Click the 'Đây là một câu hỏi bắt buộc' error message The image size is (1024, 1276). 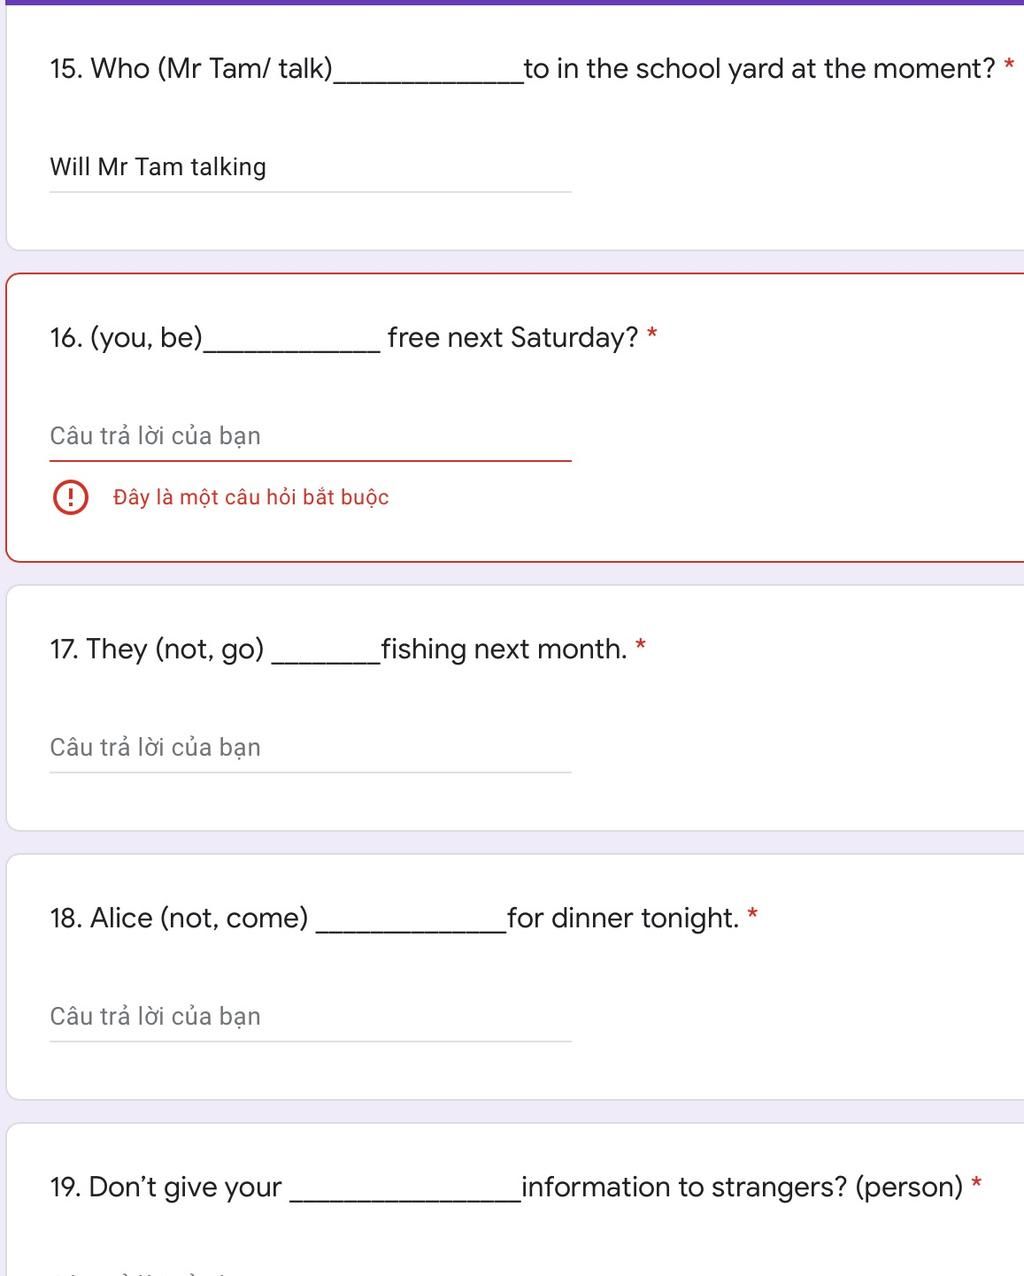click(x=251, y=497)
